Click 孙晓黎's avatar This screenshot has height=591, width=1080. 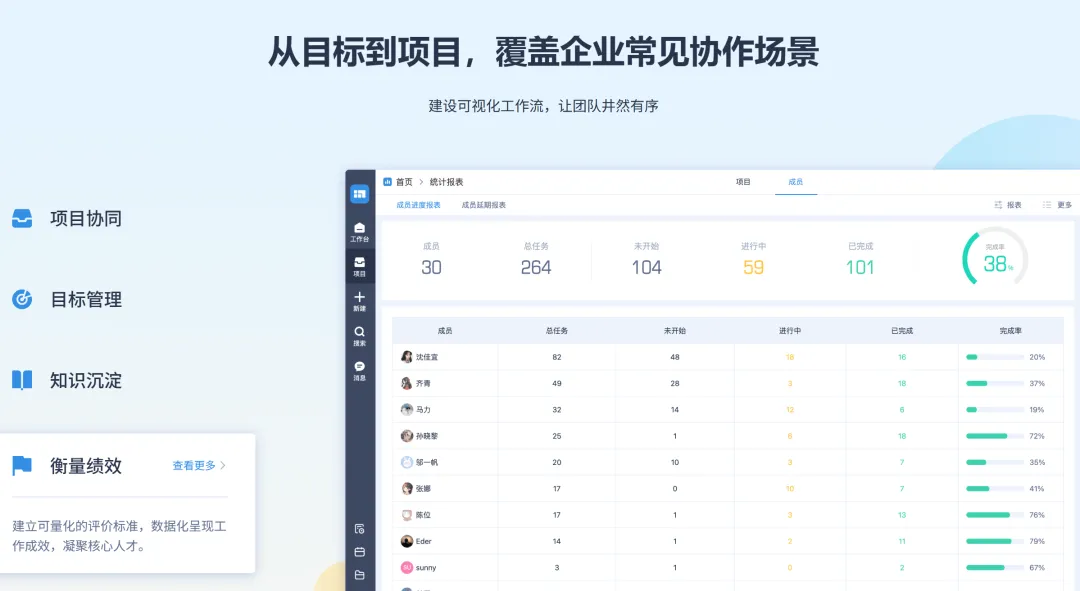click(407, 436)
